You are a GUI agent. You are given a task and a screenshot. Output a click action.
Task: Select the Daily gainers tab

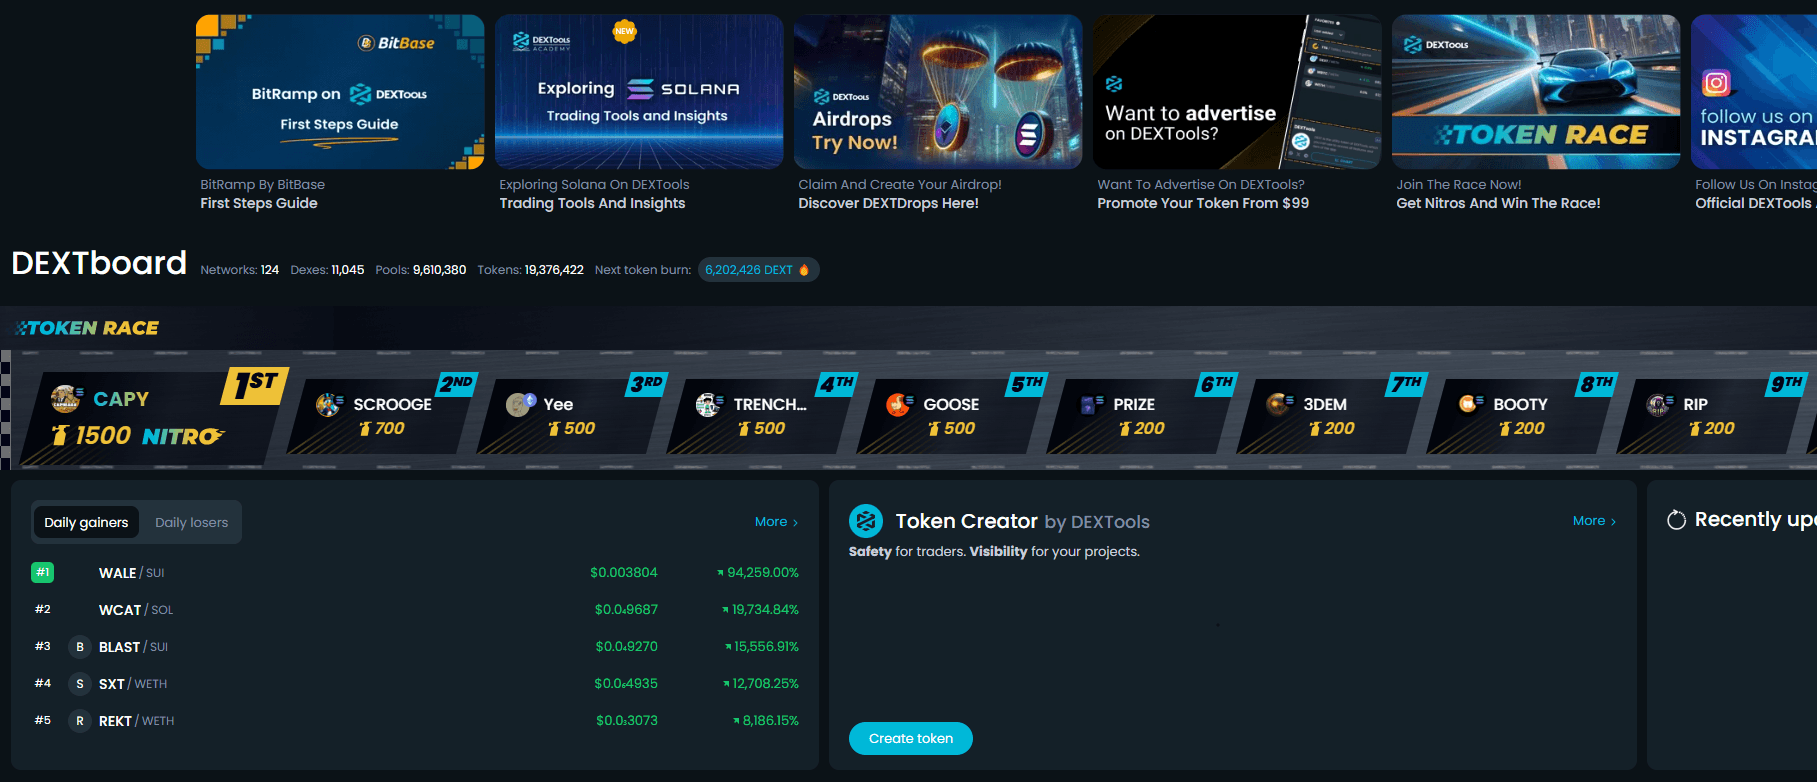86,522
